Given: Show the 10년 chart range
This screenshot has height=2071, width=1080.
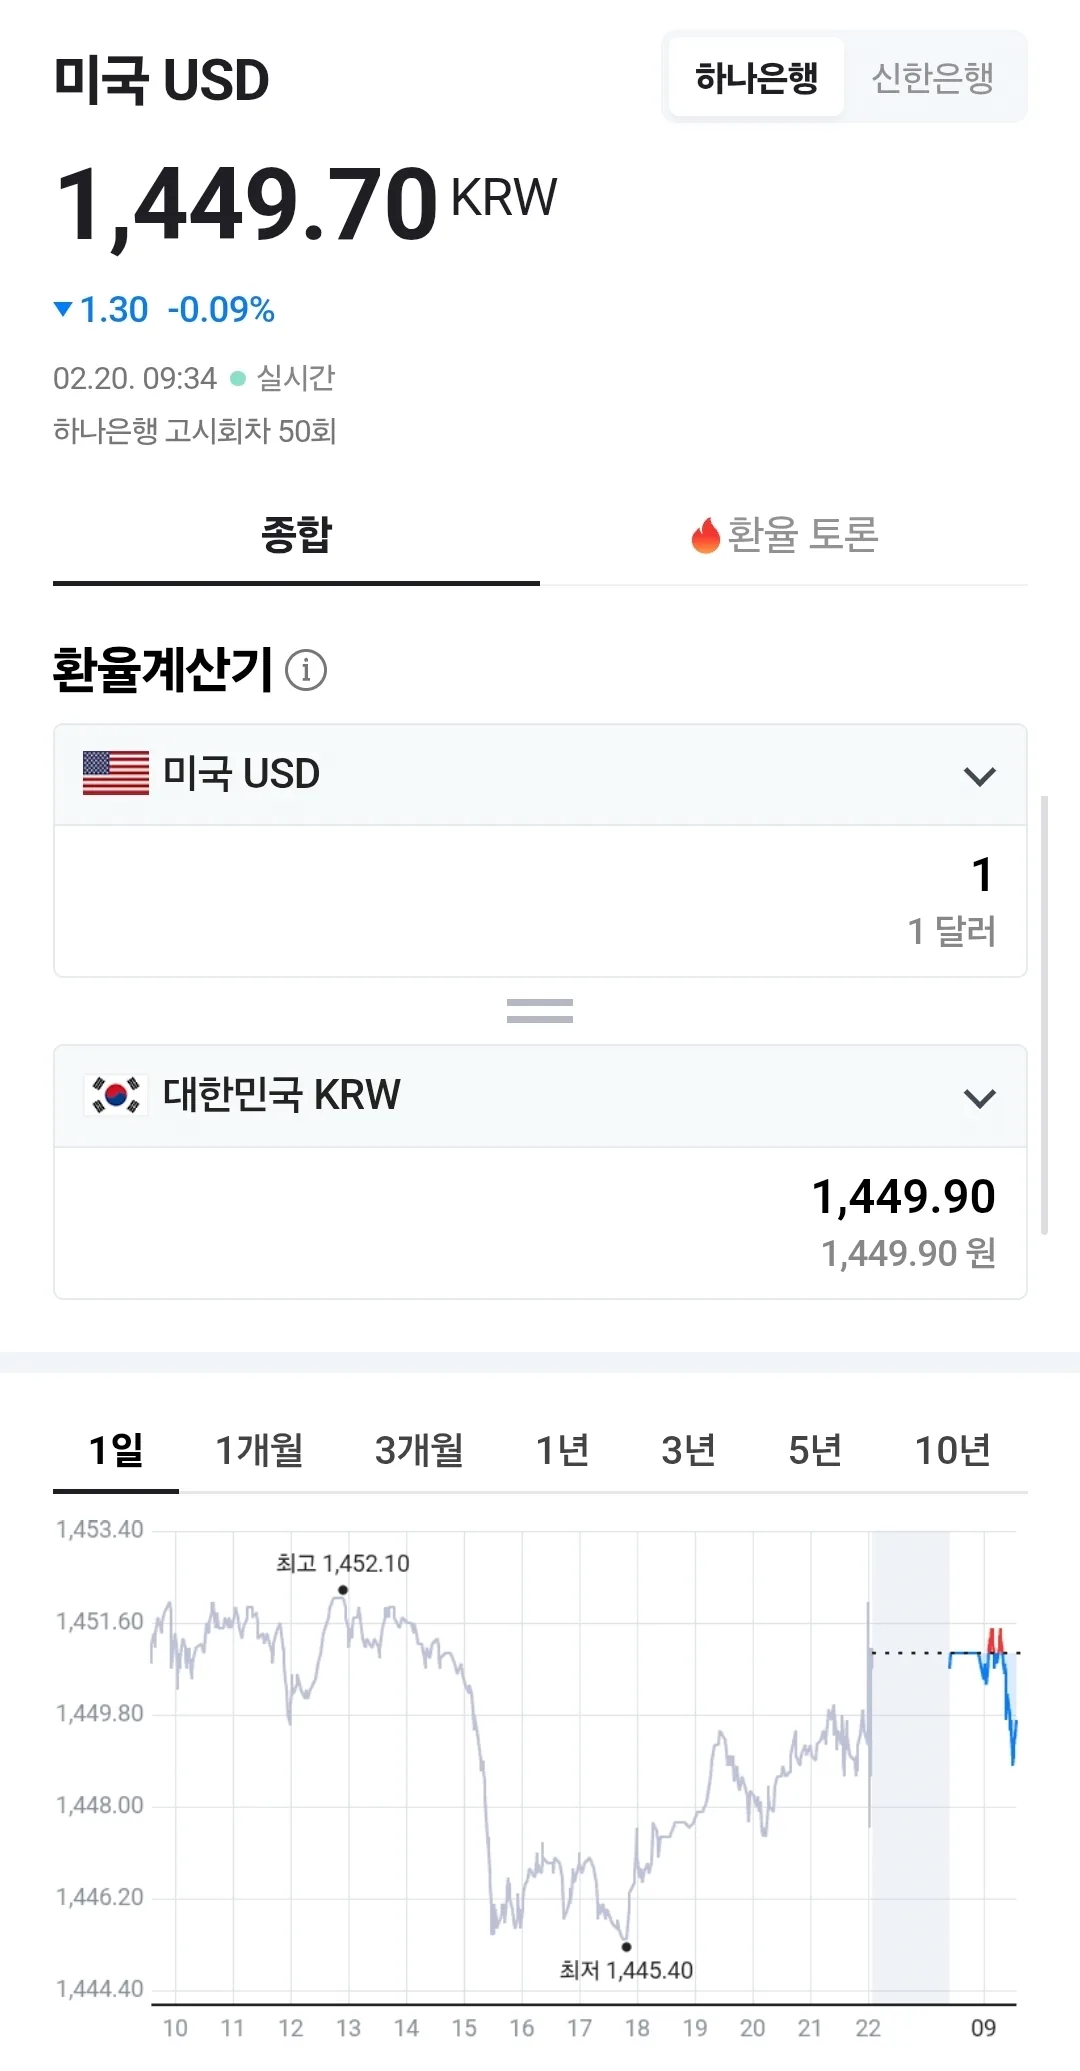Looking at the screenshot, I should 953,1450.
